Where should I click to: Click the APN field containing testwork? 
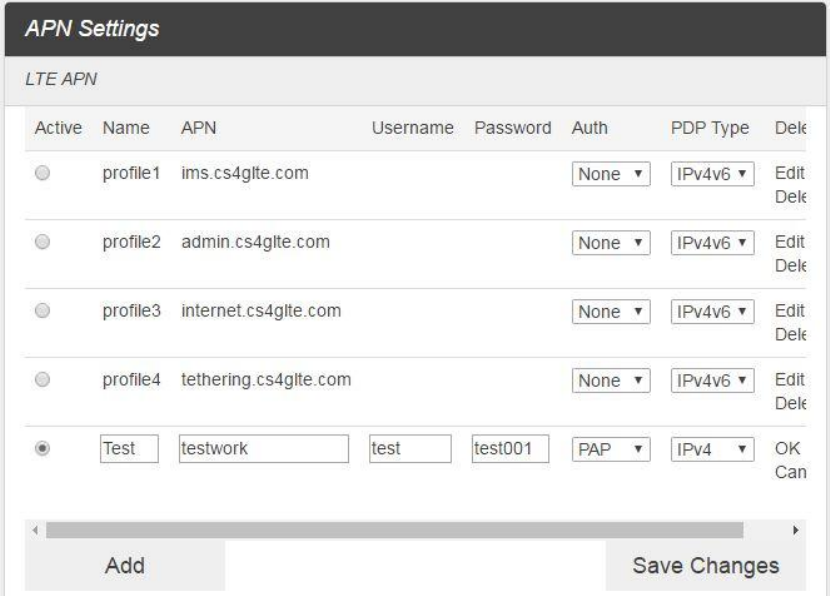coord(263,450)
